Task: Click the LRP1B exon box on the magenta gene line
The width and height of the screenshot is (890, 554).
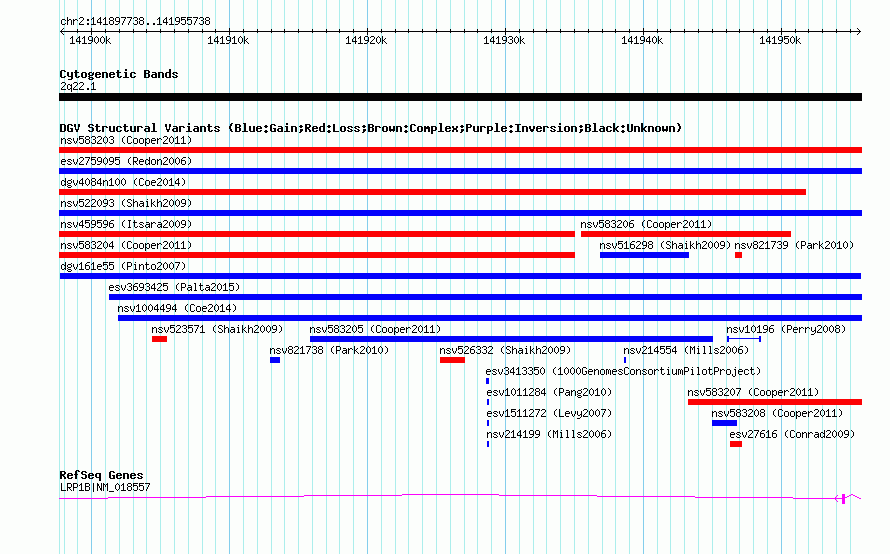Action: point(843,498)
